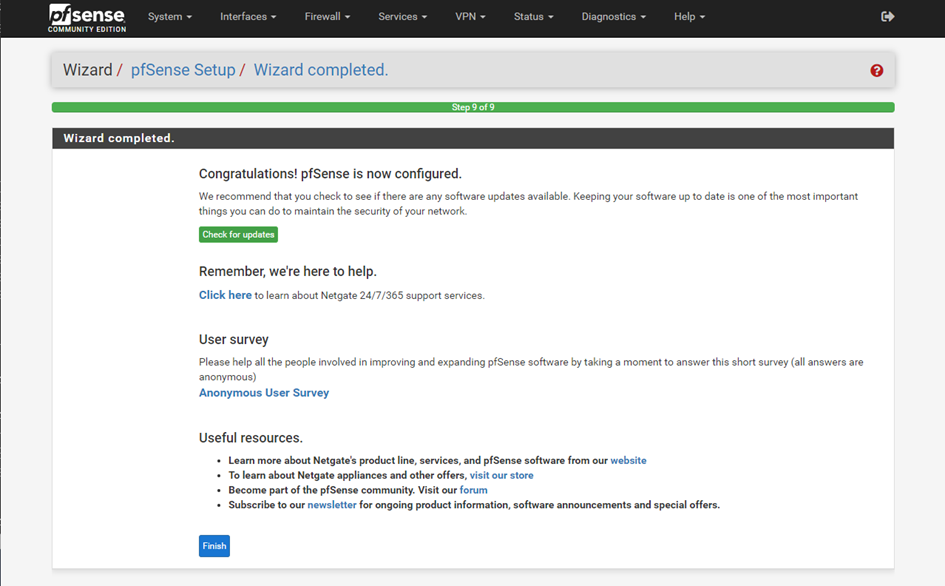Image resolution: width=945 pixels, height=586 pixels.
Task: Open the pfSense forum link
Action: tap(473, 490)
